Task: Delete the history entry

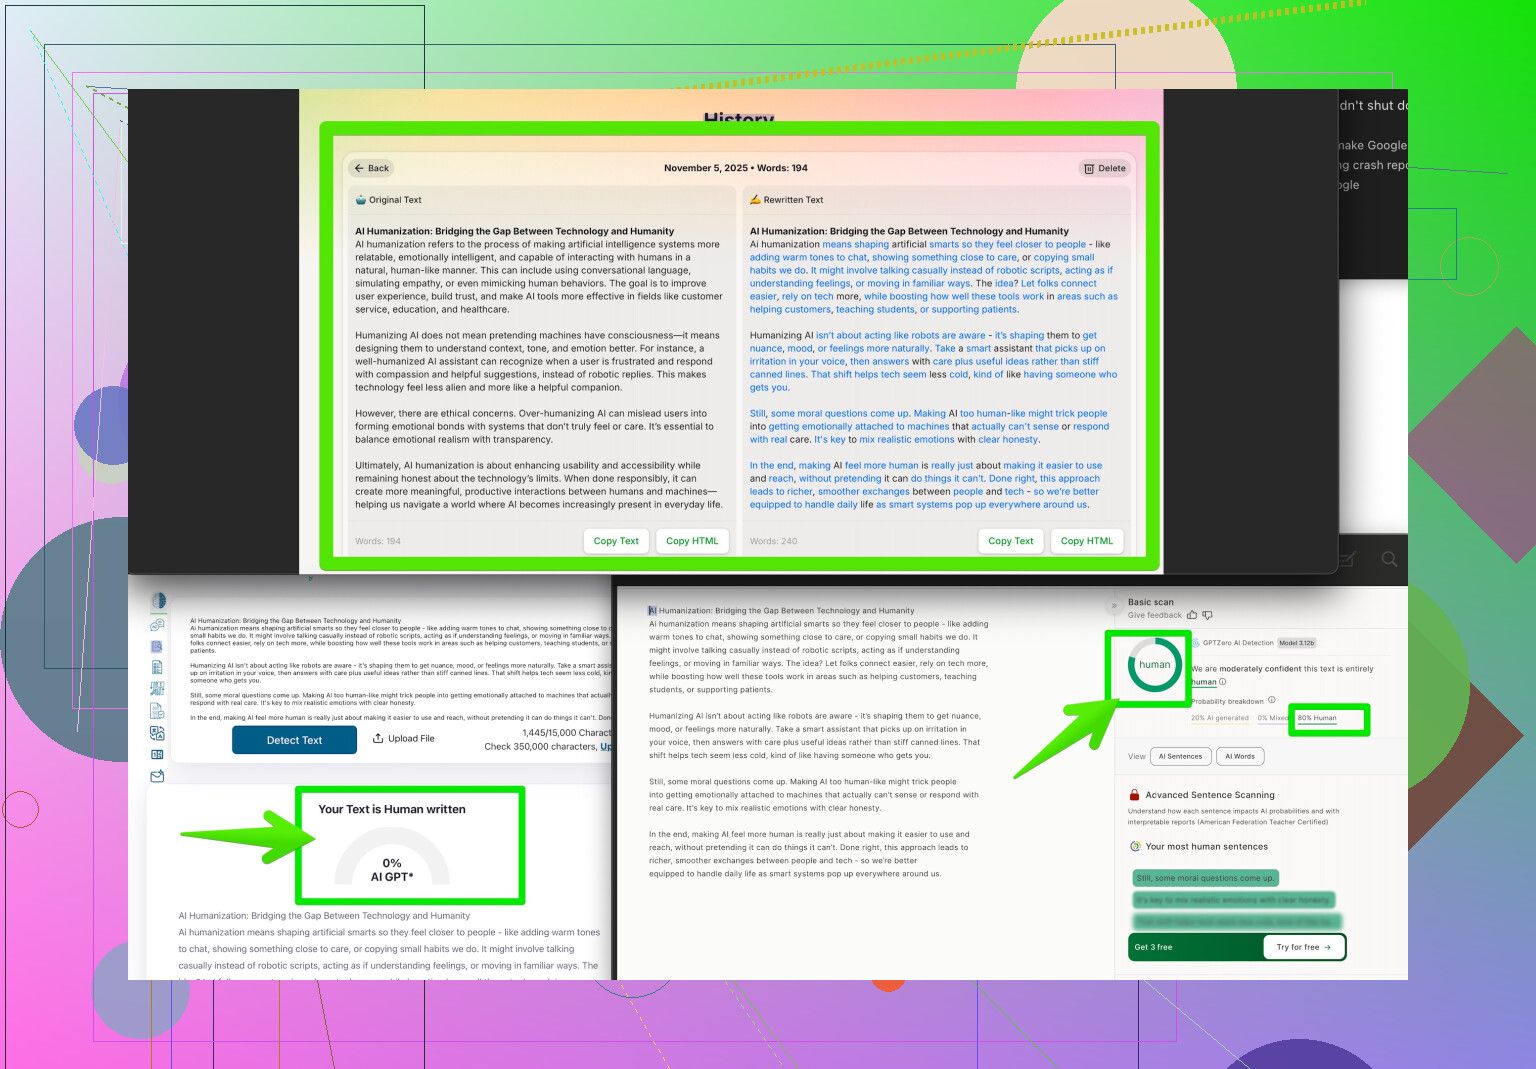Action: [x=1105, y=168]
